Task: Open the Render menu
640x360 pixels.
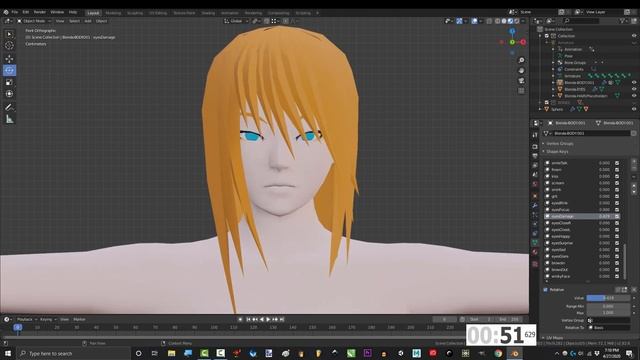Action: tap(40, 12)
